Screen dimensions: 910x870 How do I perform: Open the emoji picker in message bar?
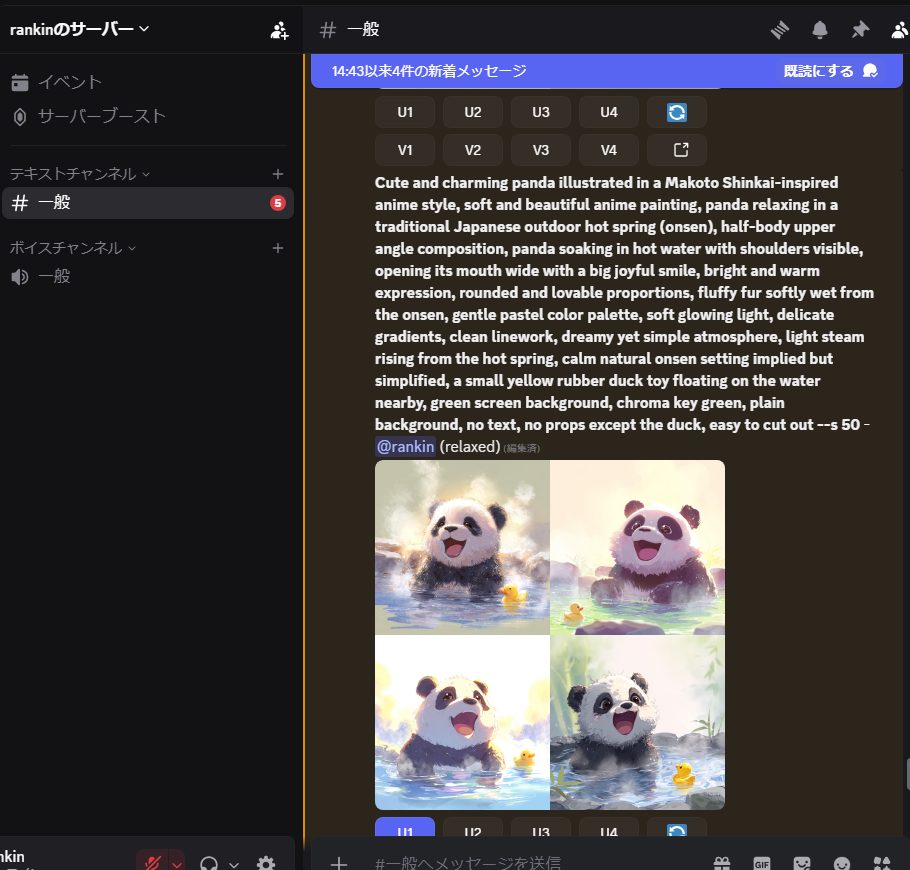842,863
